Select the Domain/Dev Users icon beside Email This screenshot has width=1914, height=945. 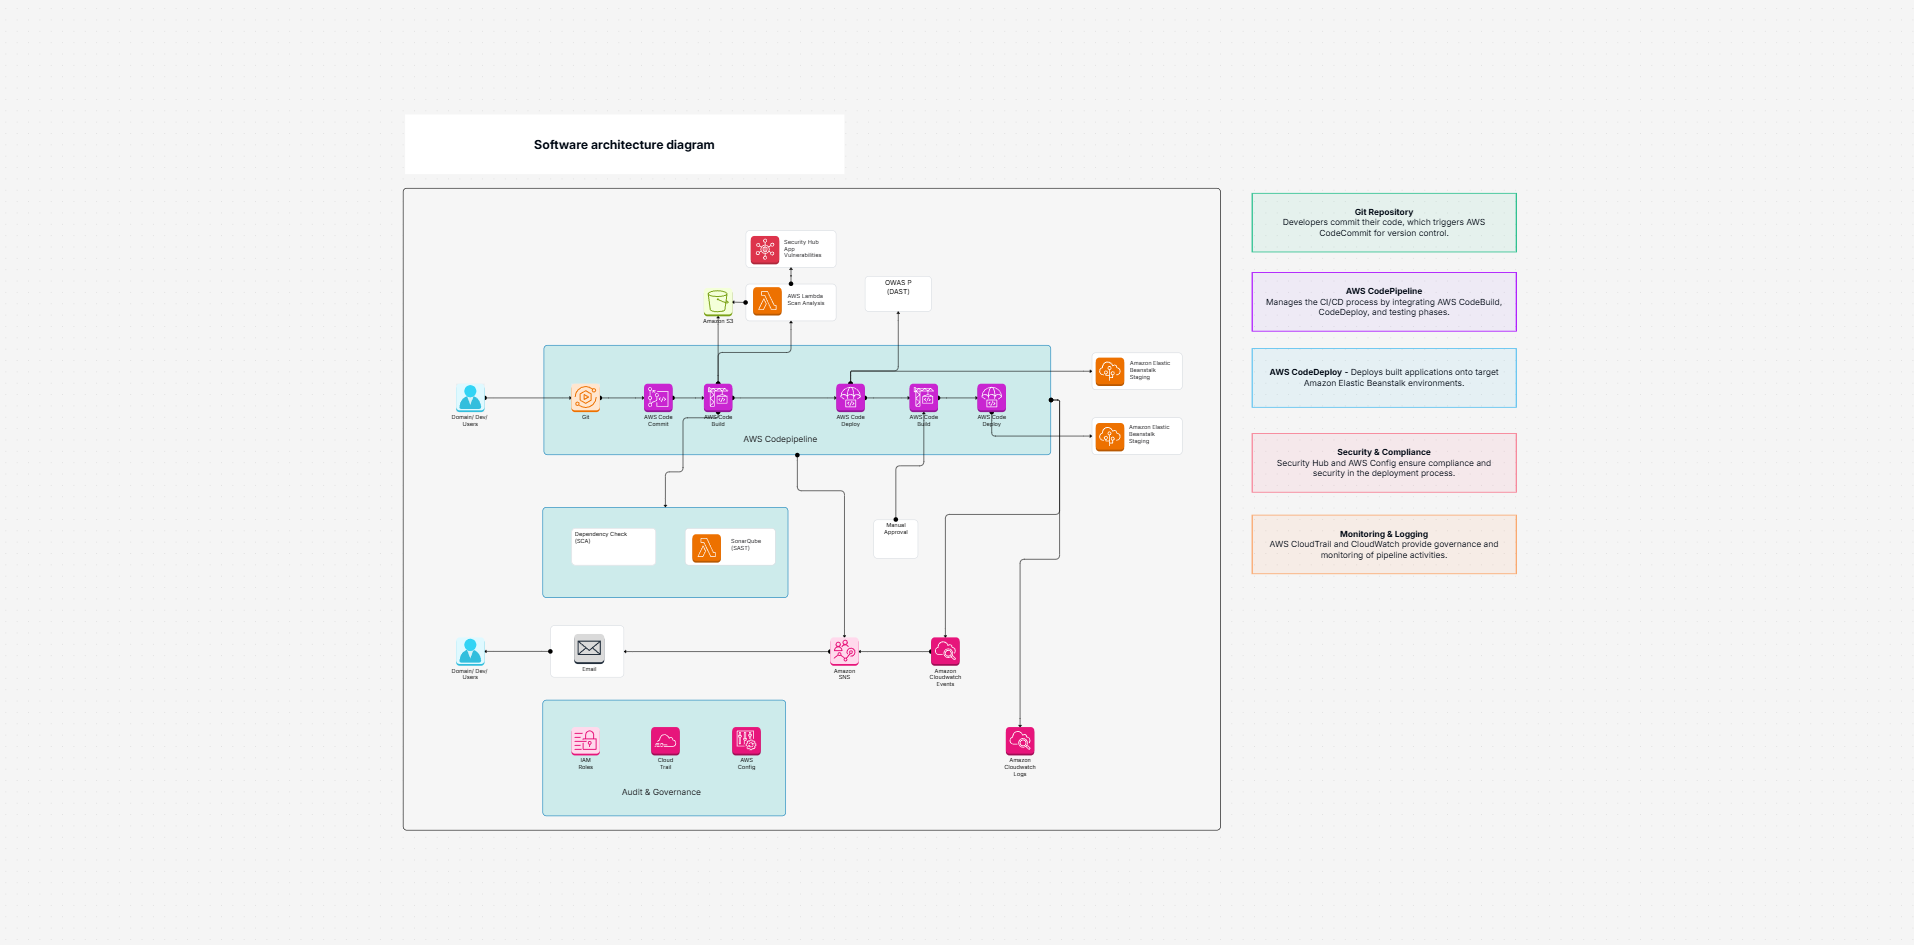click(470, 652)
